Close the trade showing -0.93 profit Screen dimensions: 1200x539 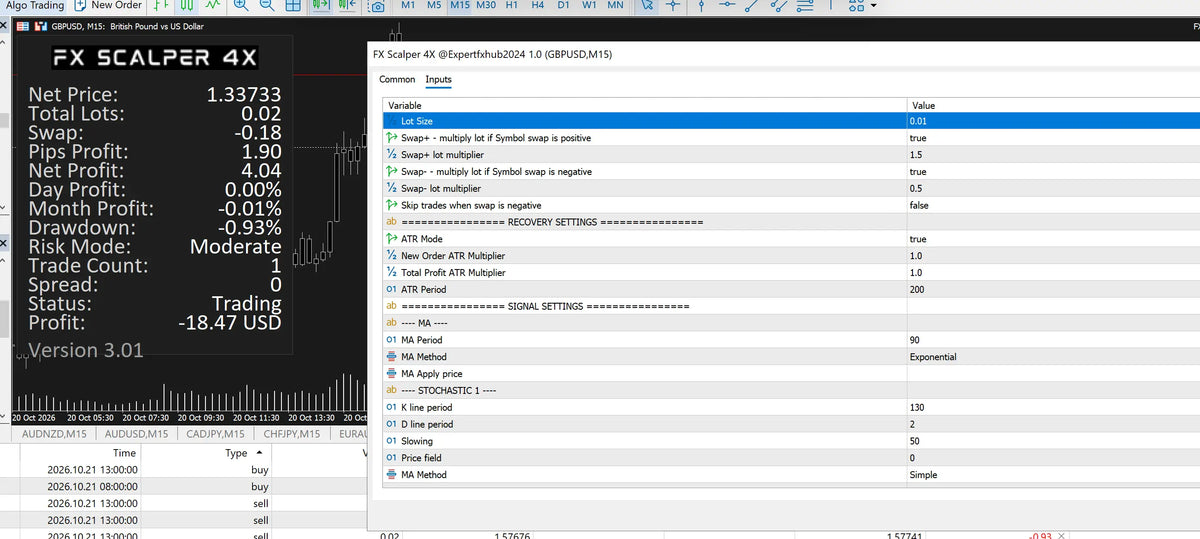point(1063,535)
